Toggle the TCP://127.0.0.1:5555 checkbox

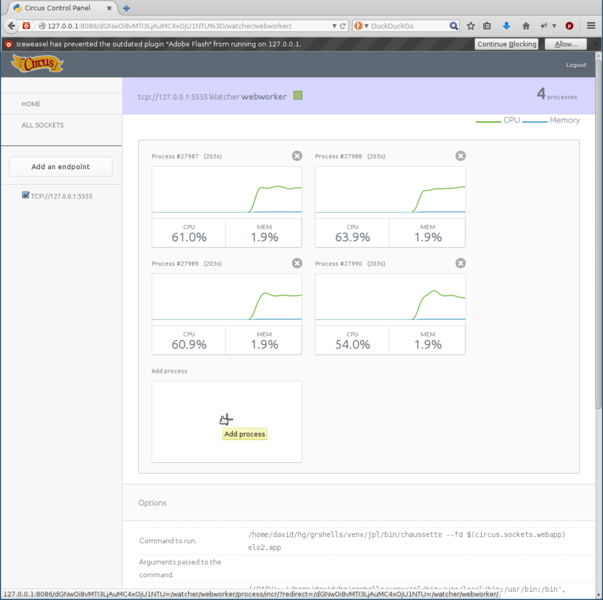point(25,195)
